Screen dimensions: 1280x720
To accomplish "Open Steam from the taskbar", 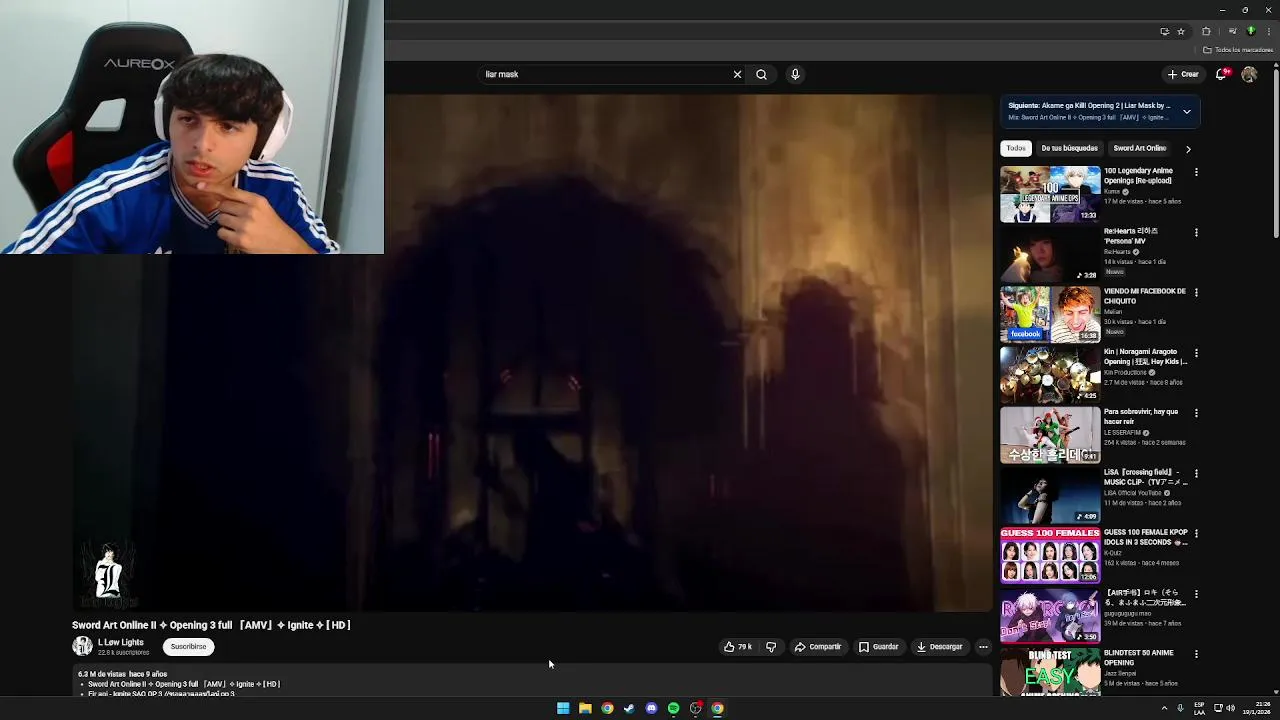I will [629, 708].
